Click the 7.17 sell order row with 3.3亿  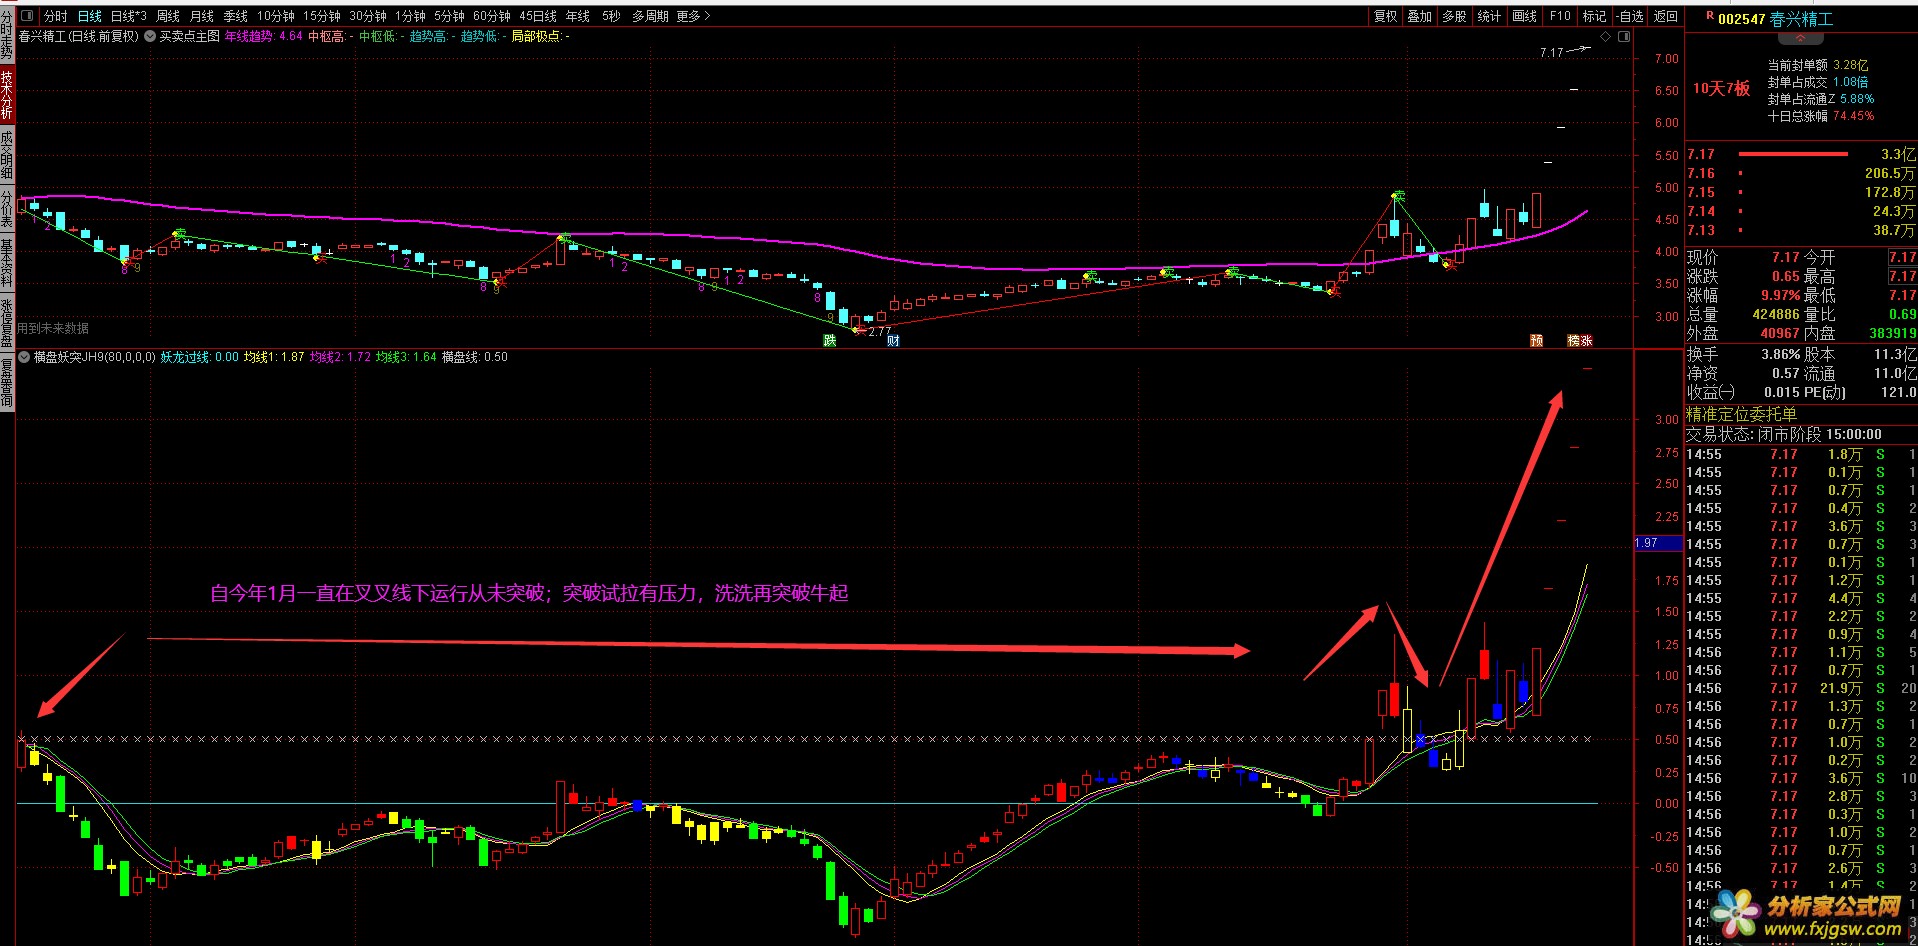[x=1801, y=154]
